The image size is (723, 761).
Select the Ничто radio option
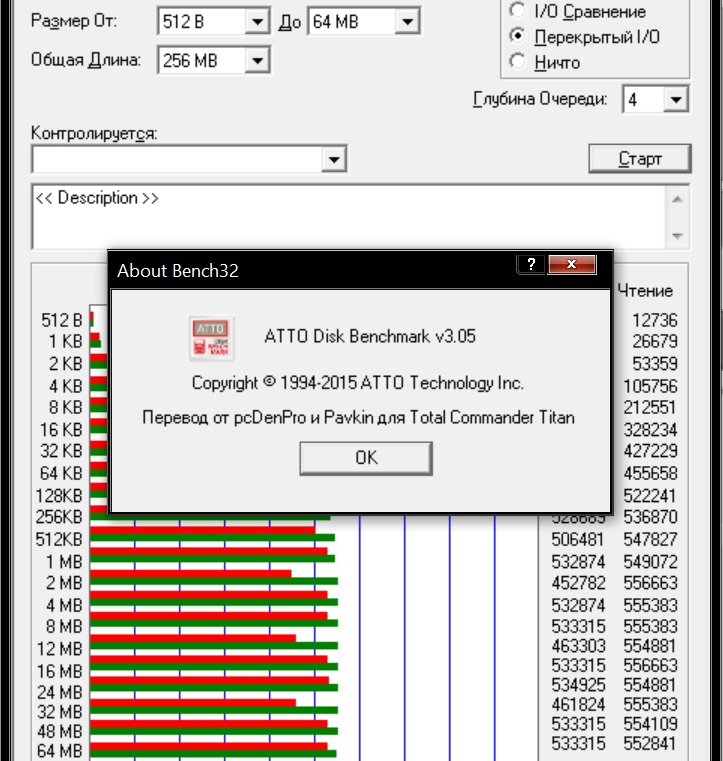point(518,62)
